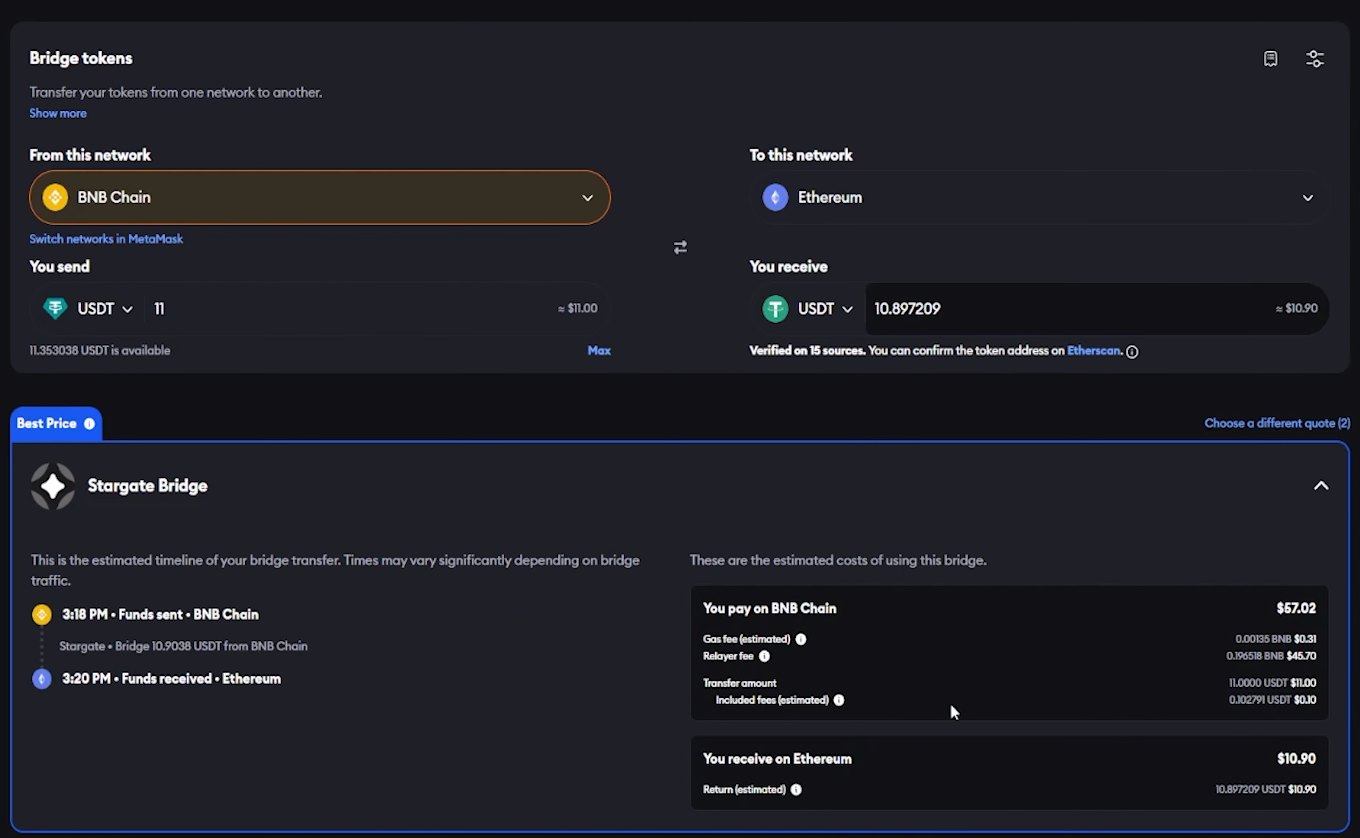Click the You receive amount input field
This screenshot has width=1360, height=838.
pos(1000,309)
